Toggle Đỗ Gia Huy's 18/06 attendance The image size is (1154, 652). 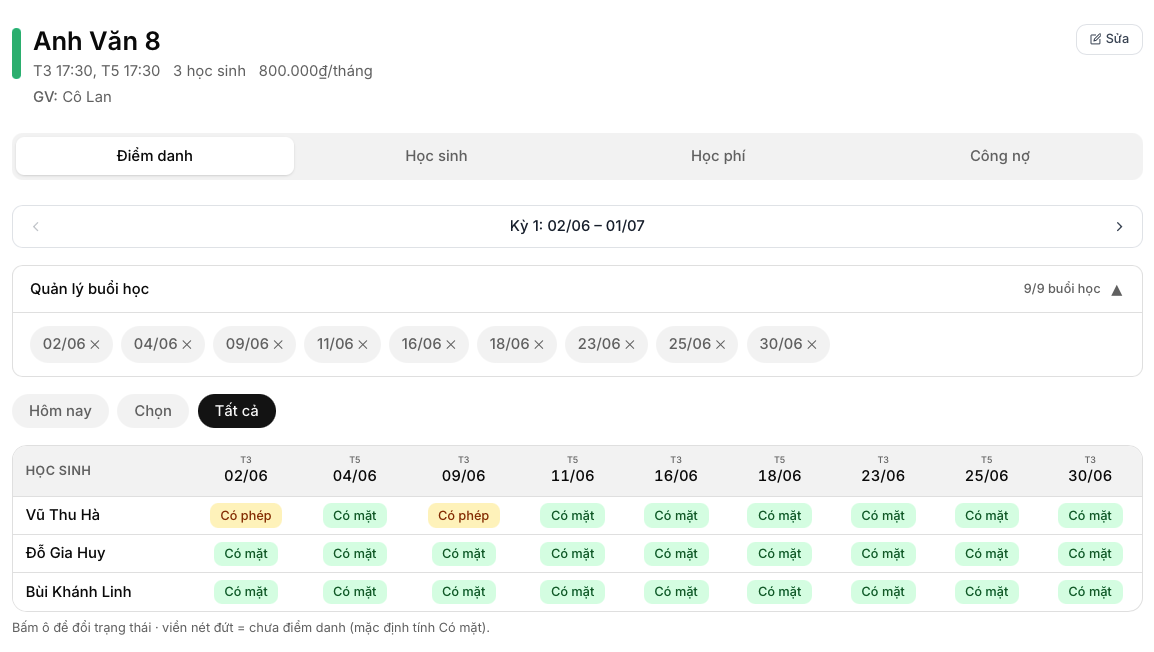tap(779, 554)
